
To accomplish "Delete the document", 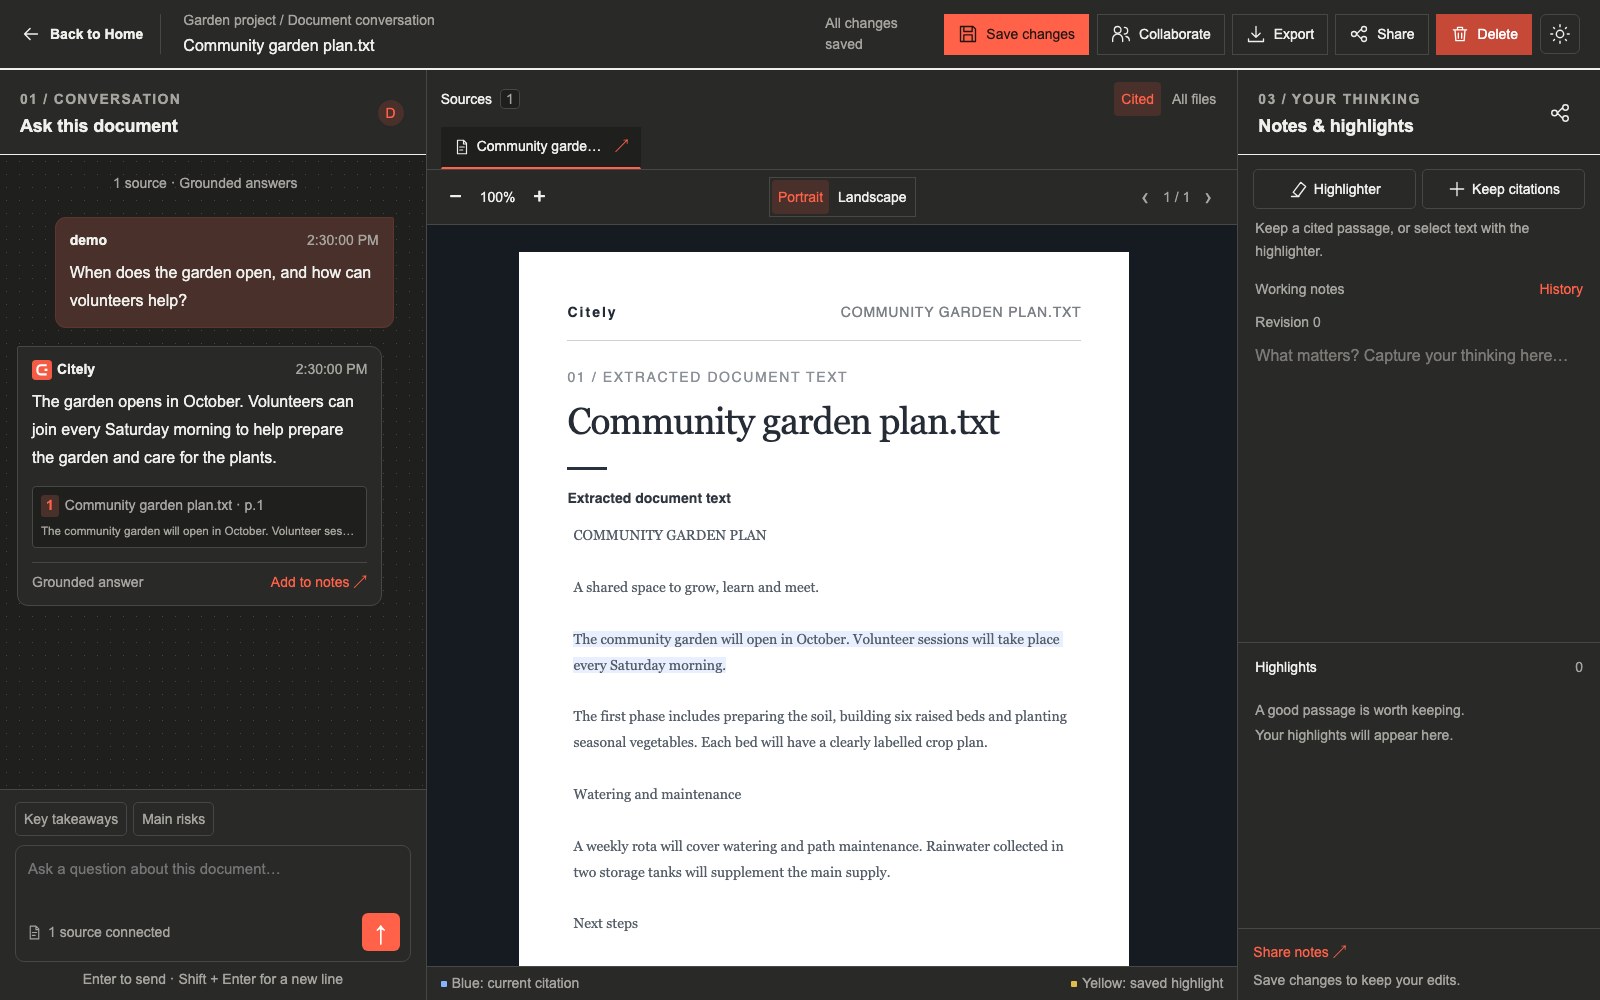I will click(1484, 34).
